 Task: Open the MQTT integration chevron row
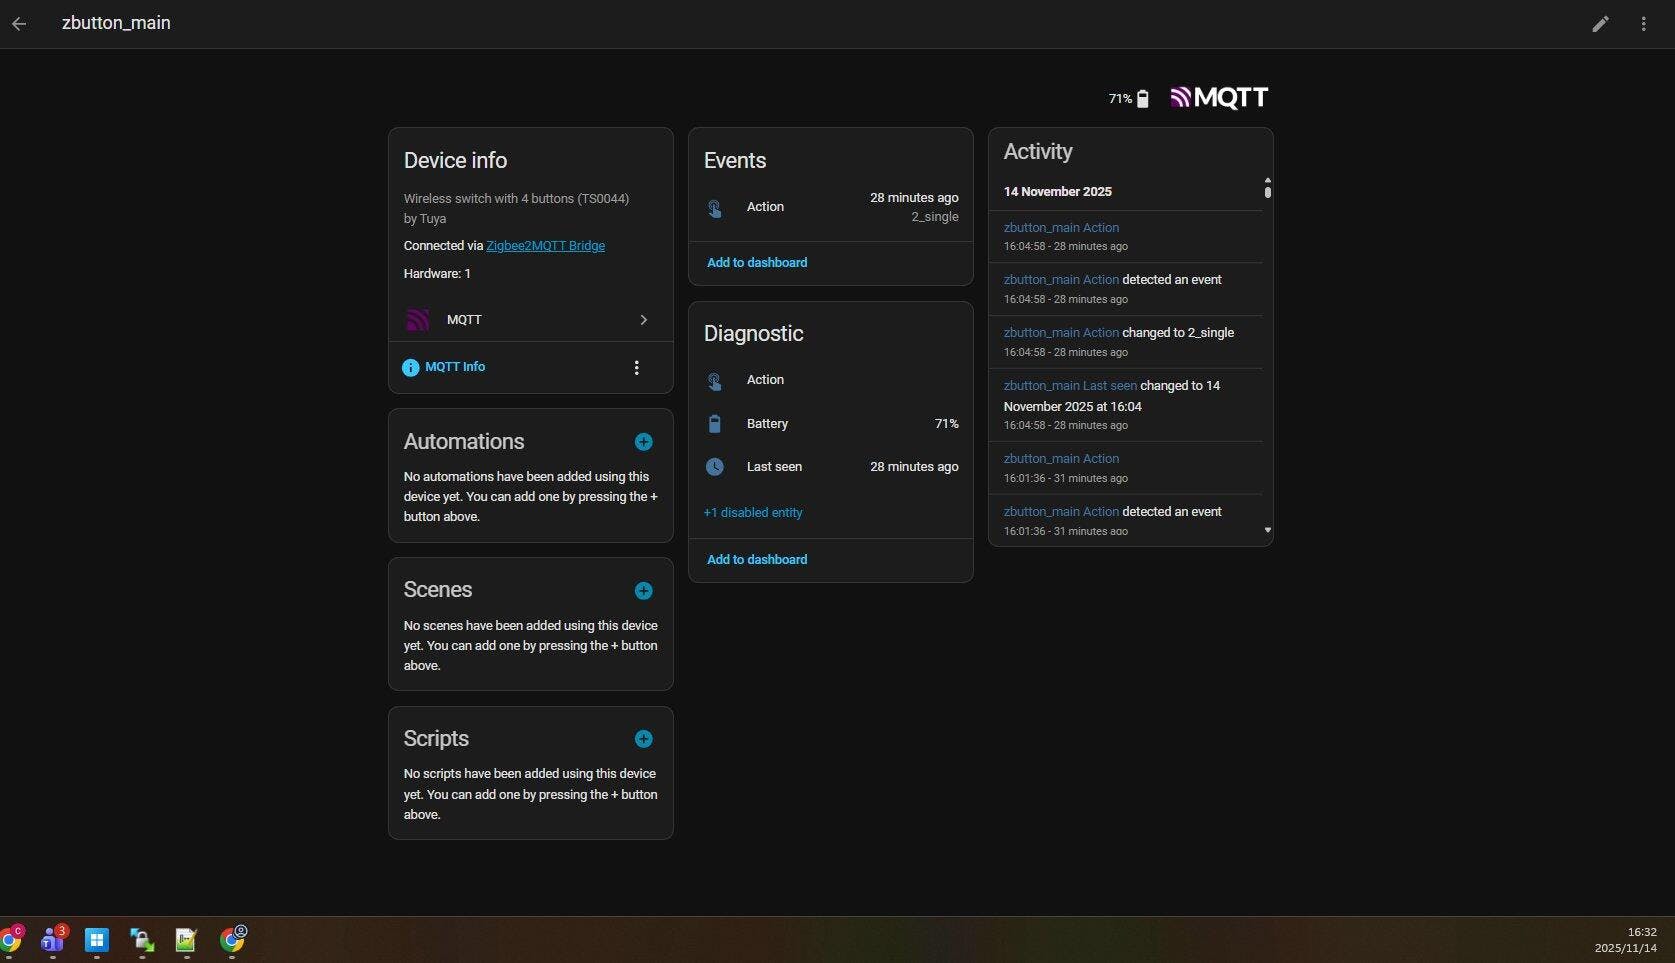[x=530, y=320]
